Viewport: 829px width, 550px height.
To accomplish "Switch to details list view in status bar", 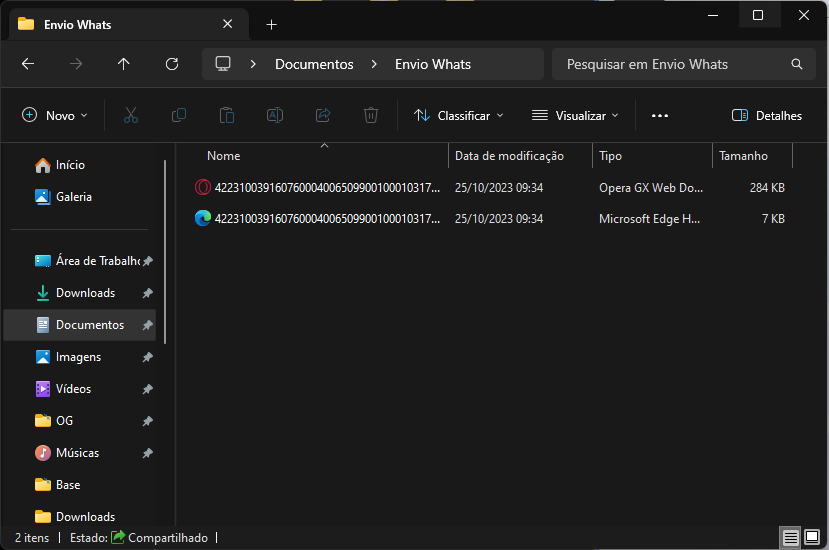I will click(791, 538).
